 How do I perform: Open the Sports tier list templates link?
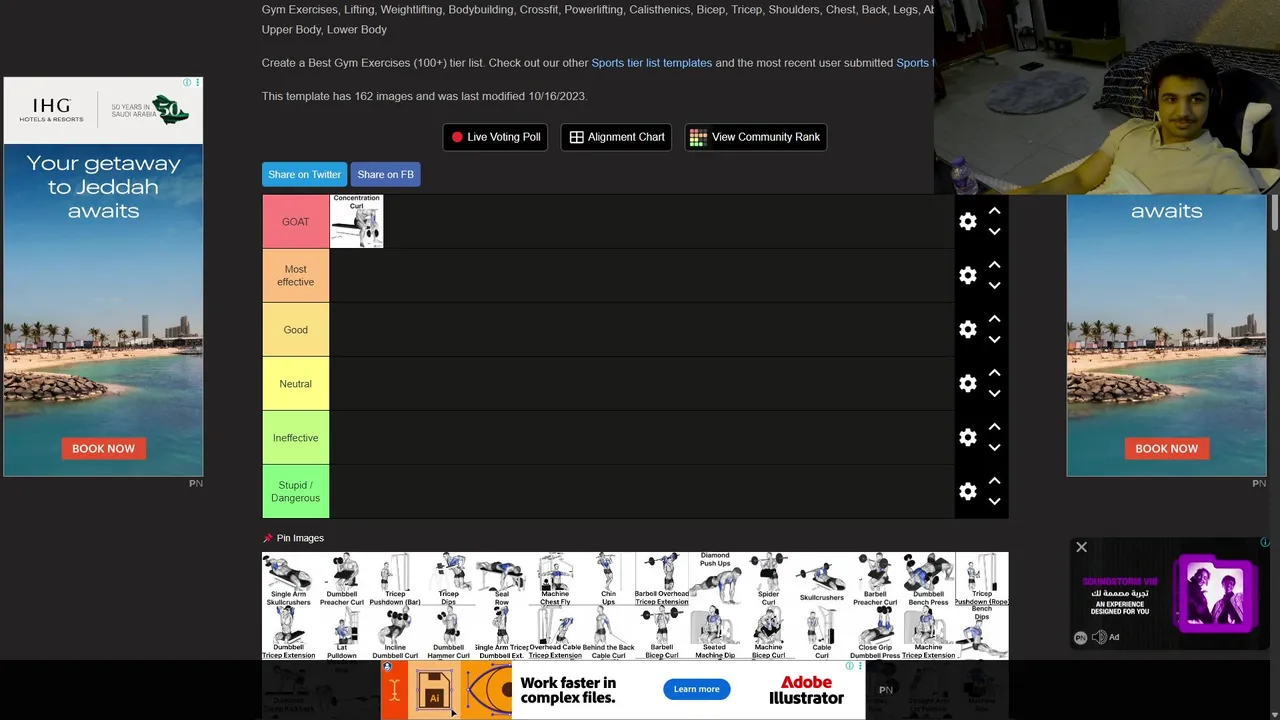click(651, 63)
